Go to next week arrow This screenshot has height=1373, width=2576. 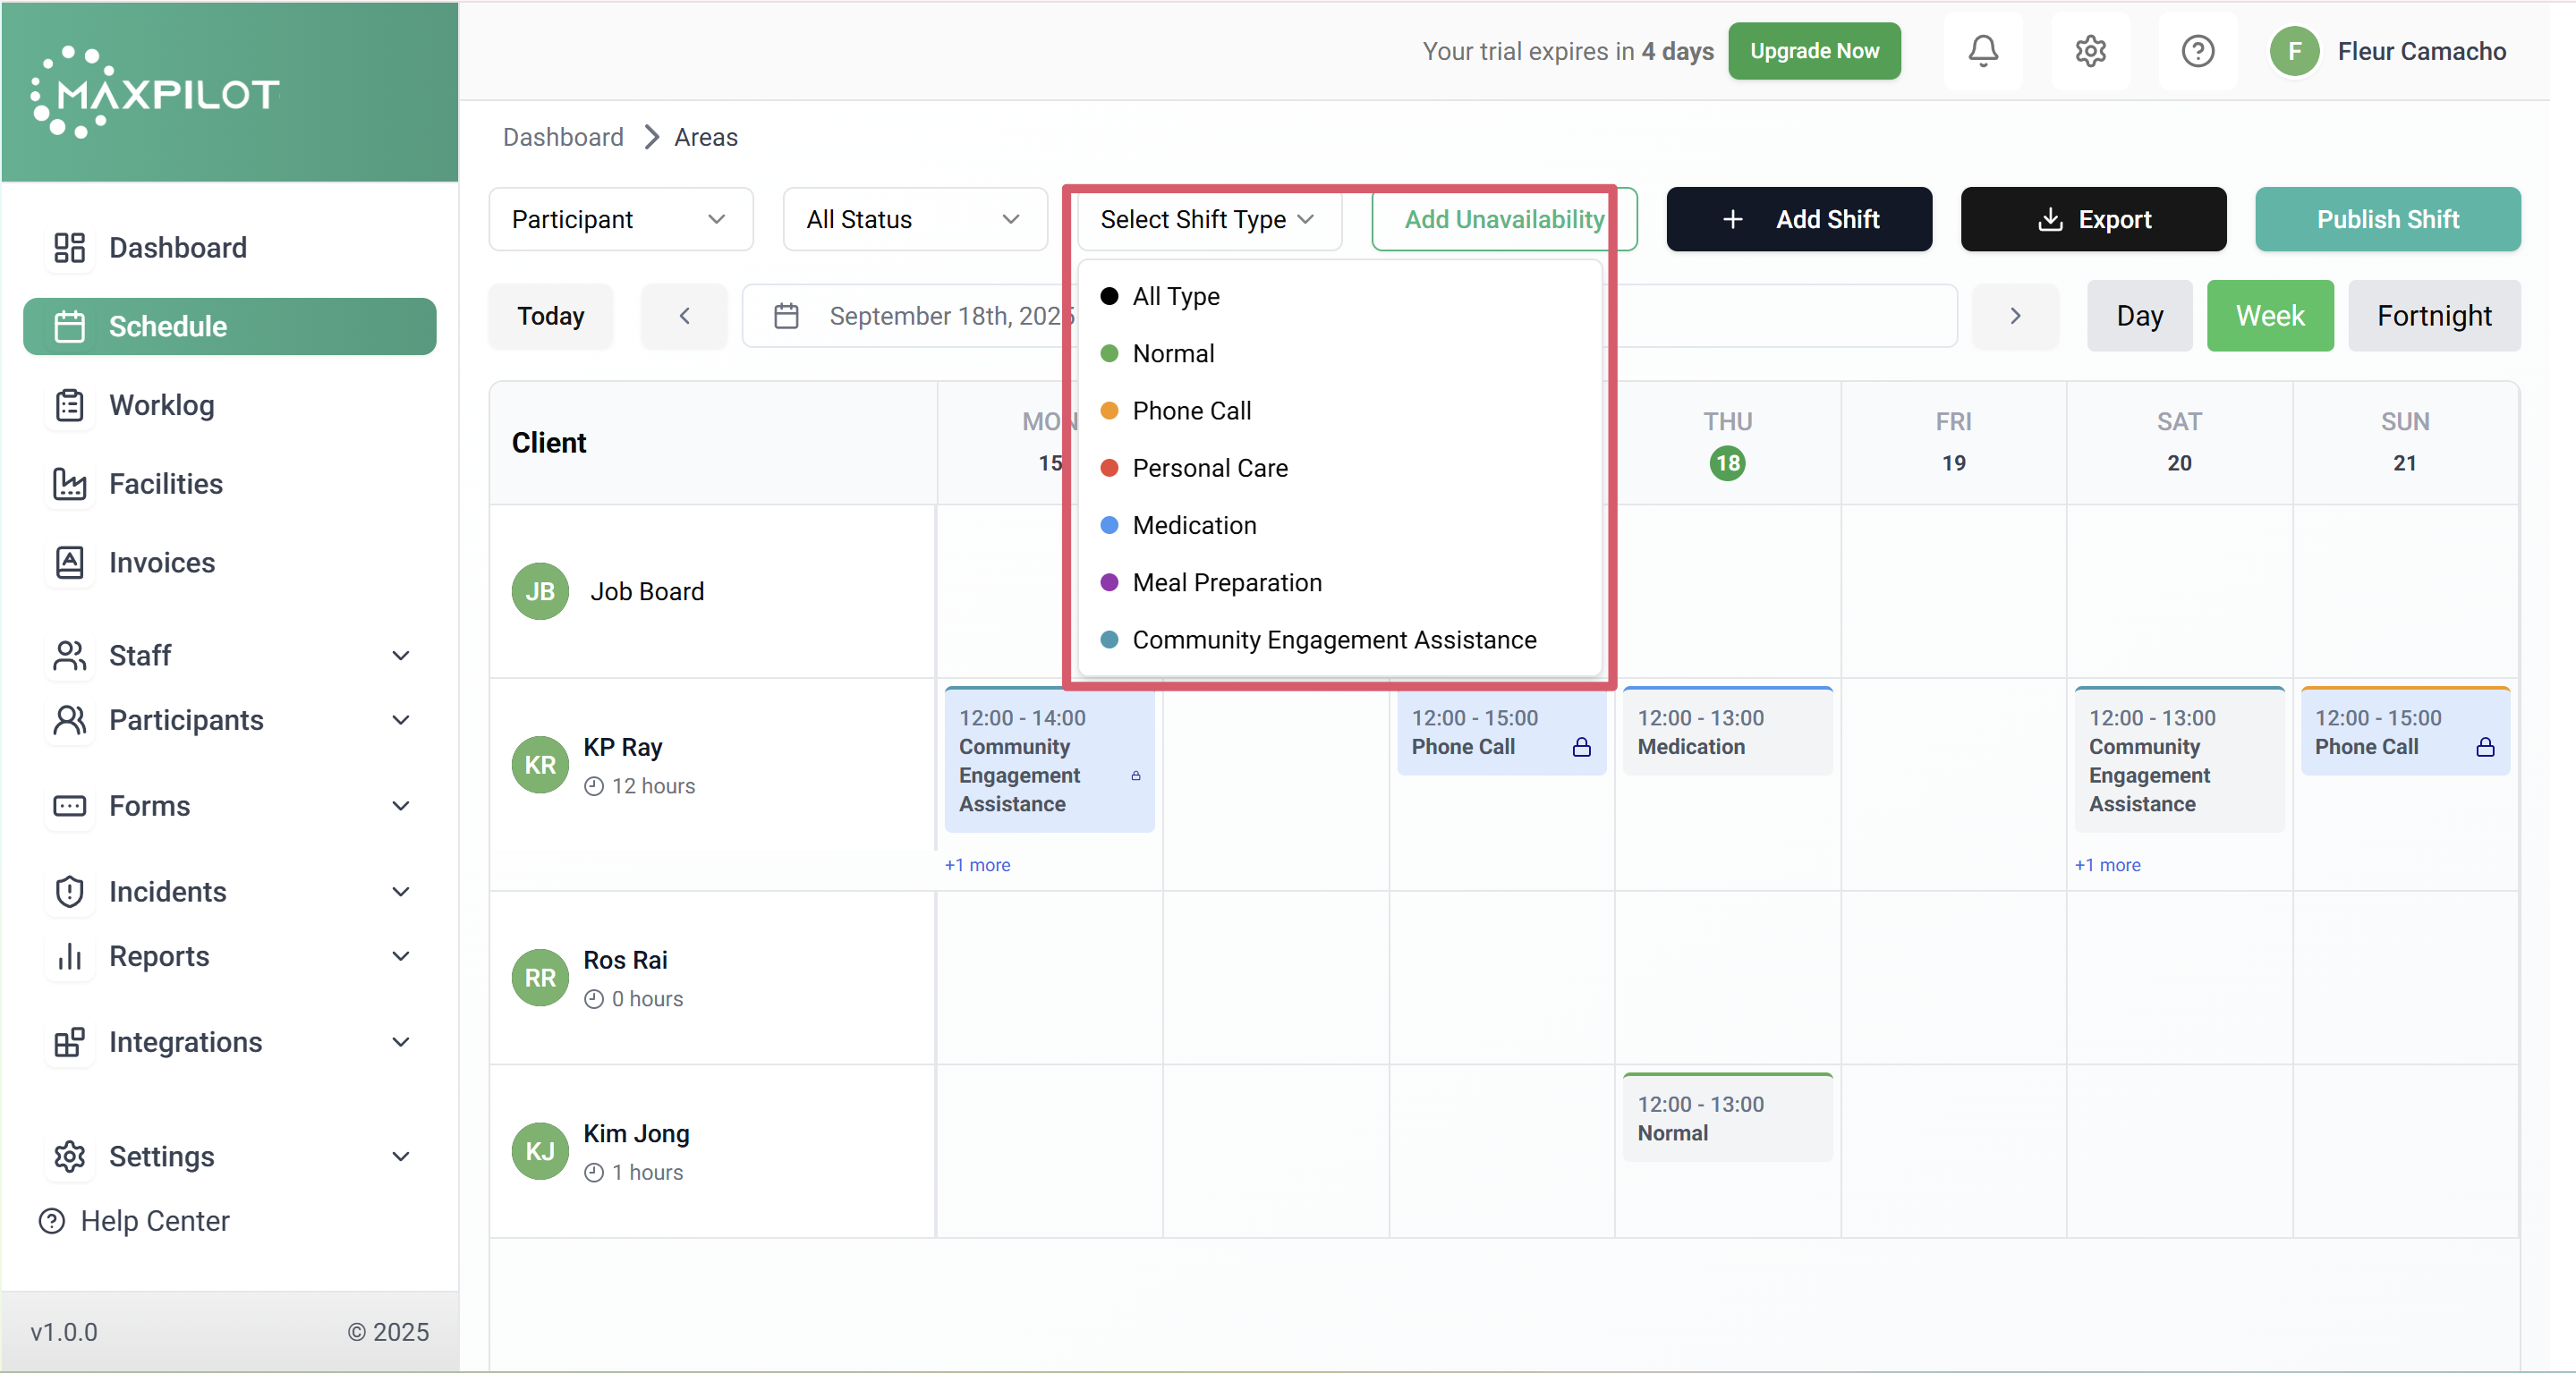(2015, 316)
